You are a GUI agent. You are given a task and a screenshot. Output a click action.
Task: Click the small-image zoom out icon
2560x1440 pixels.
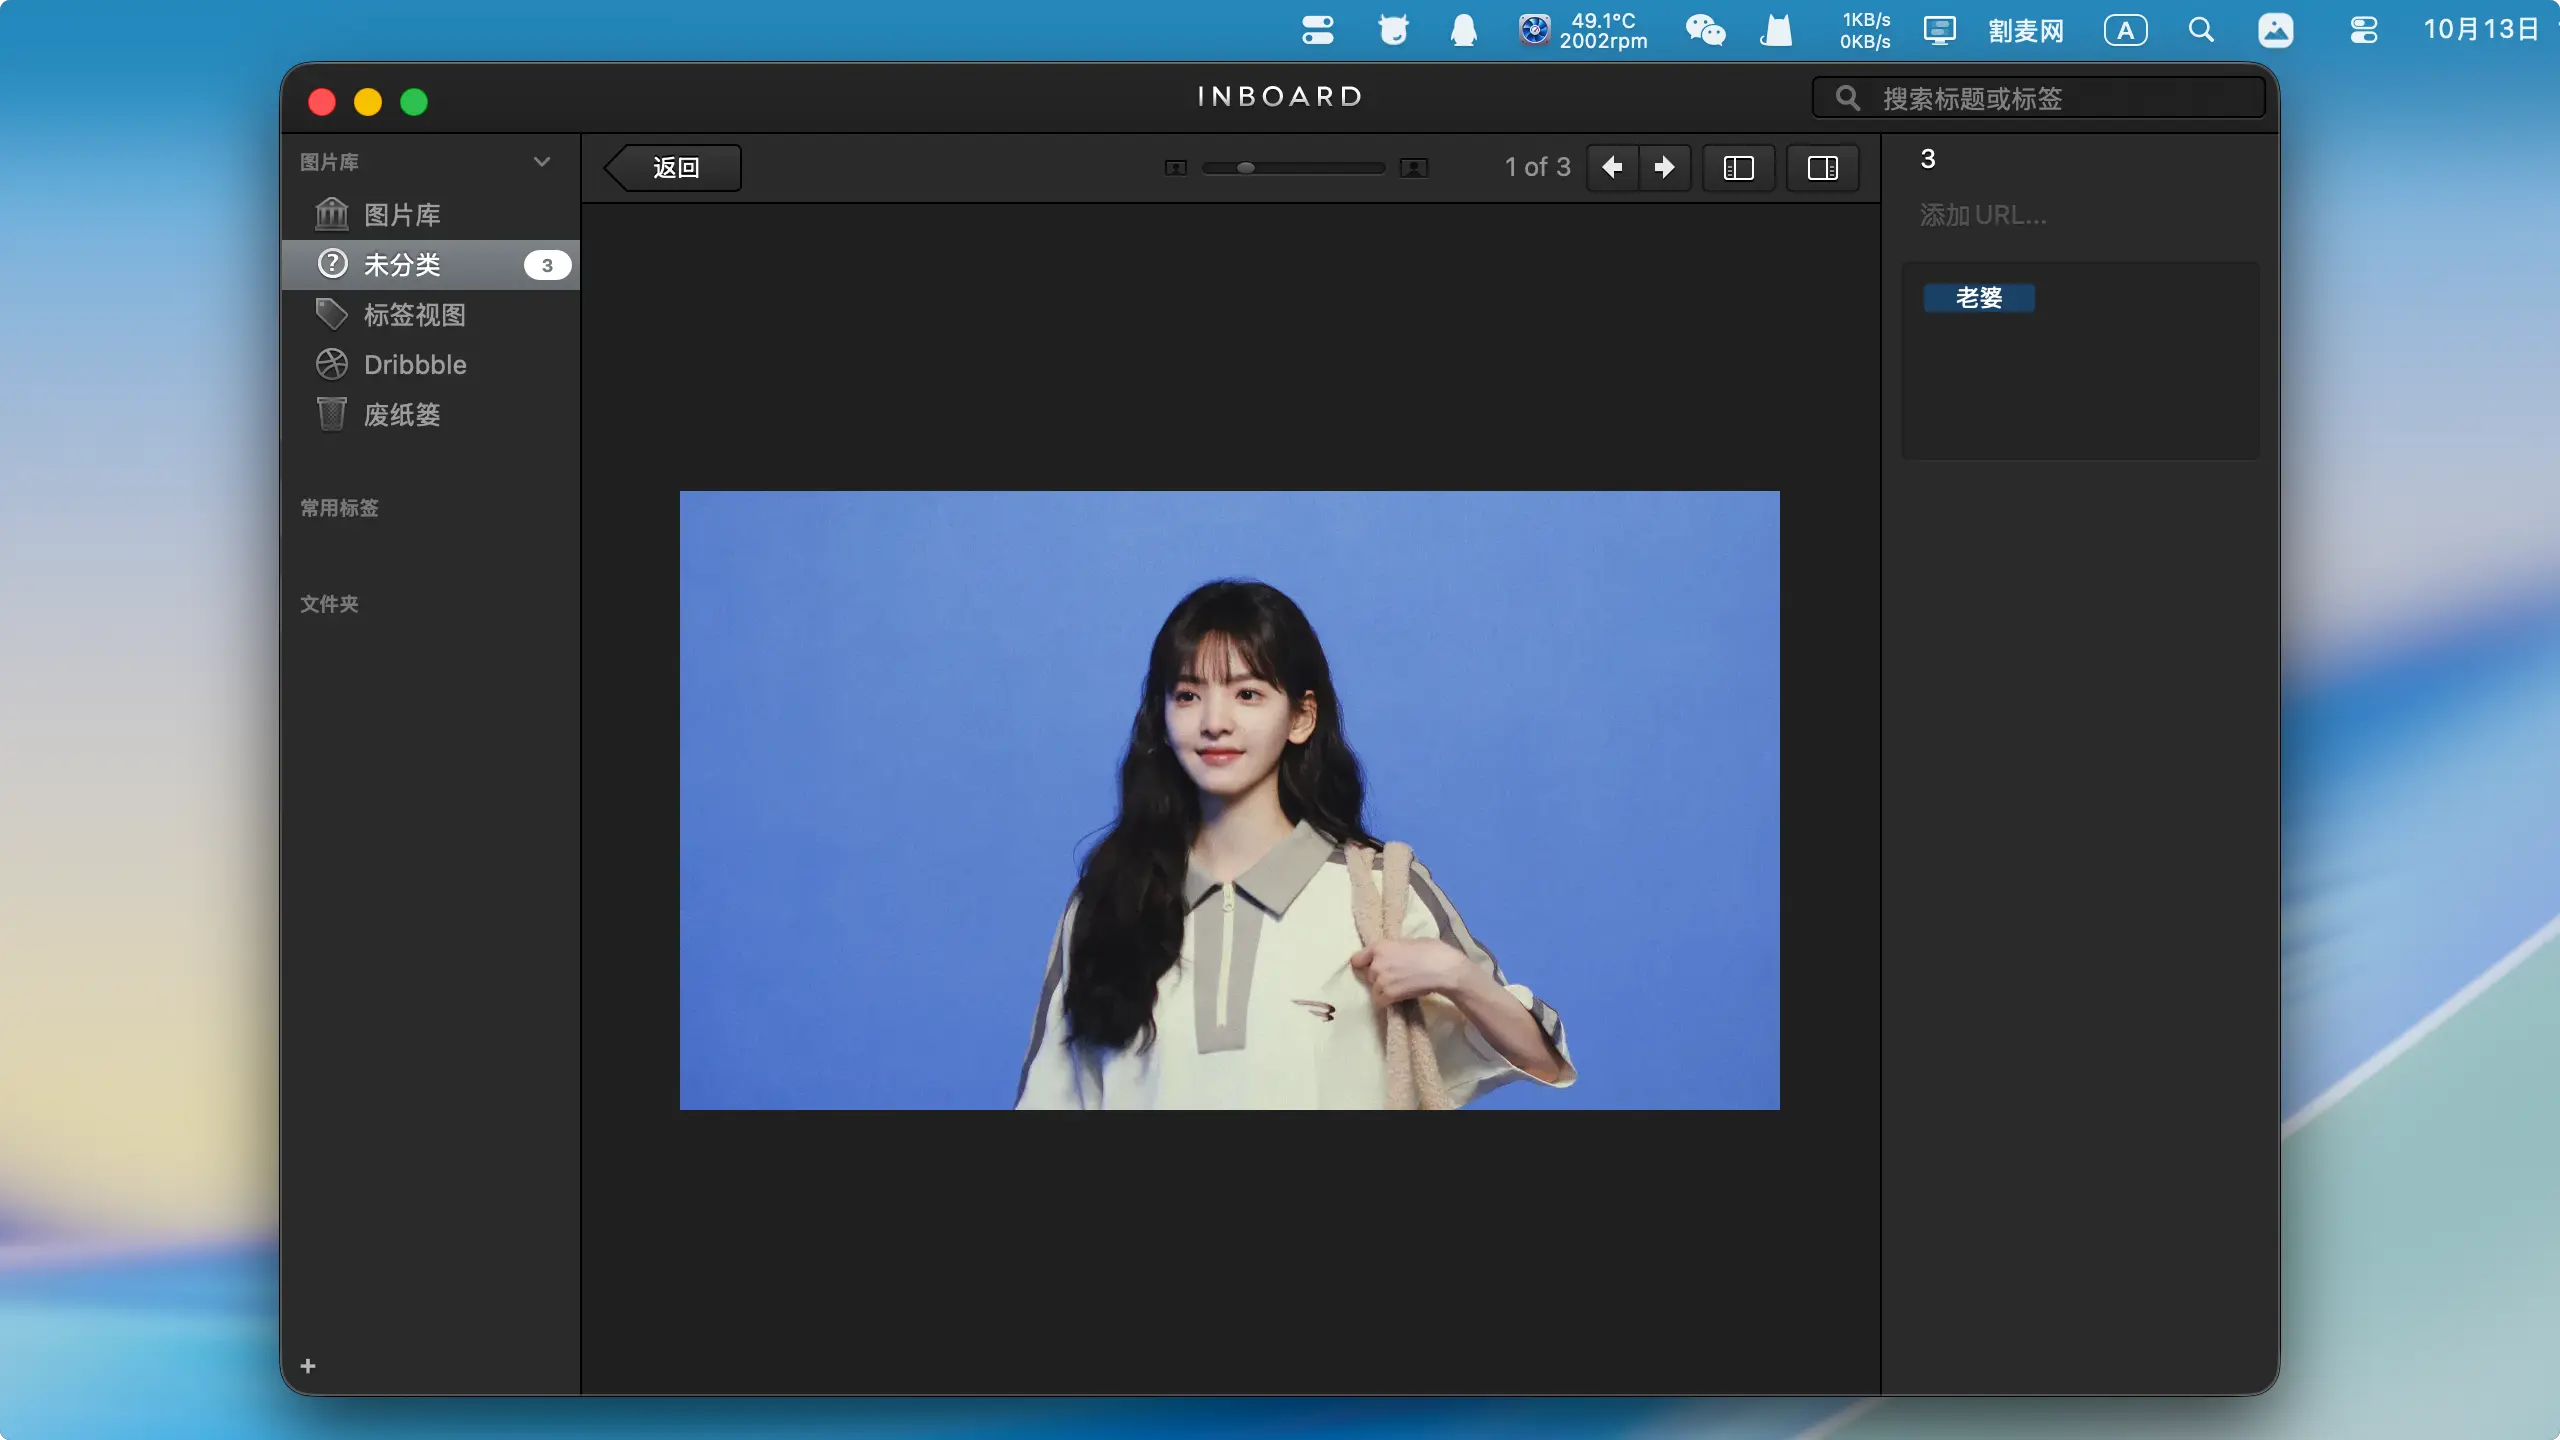tap(1176, 168)
